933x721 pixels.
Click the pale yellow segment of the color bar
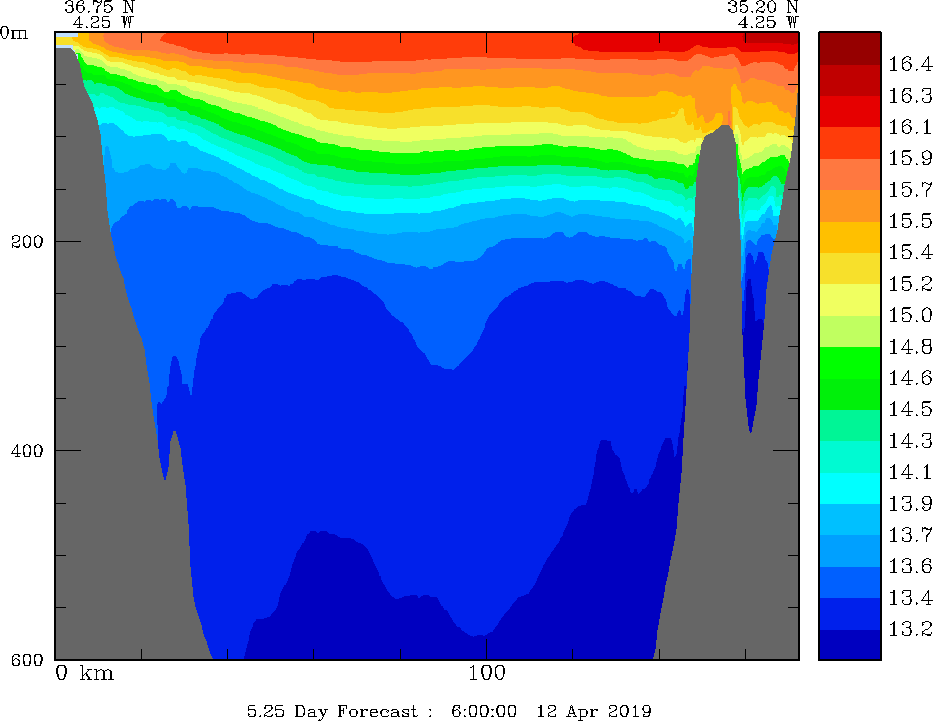(x=850, y=300)
